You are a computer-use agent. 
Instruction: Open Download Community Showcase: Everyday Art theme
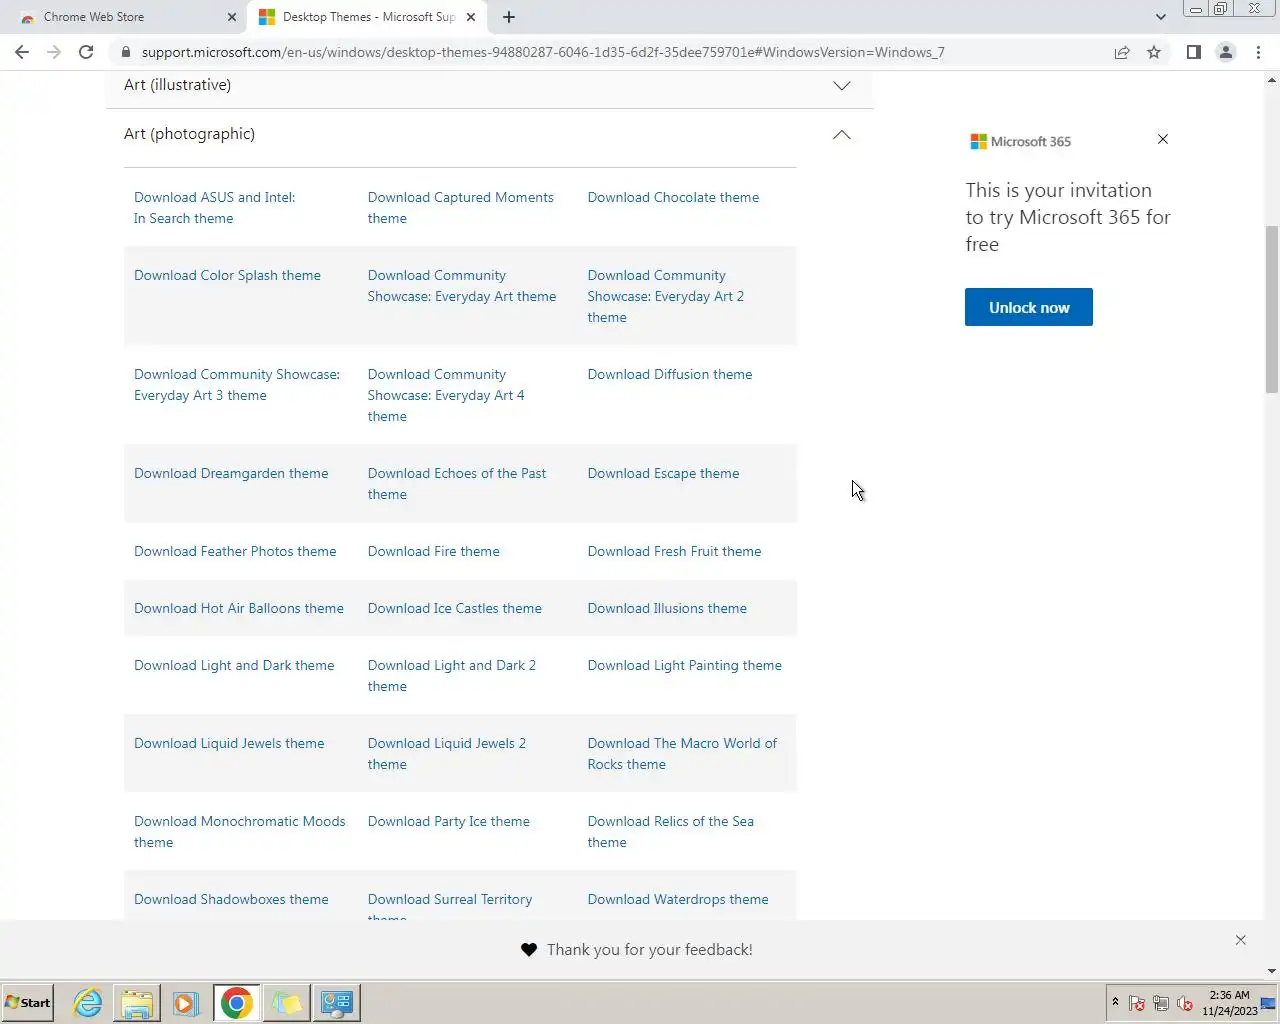(x=461, y=286)
